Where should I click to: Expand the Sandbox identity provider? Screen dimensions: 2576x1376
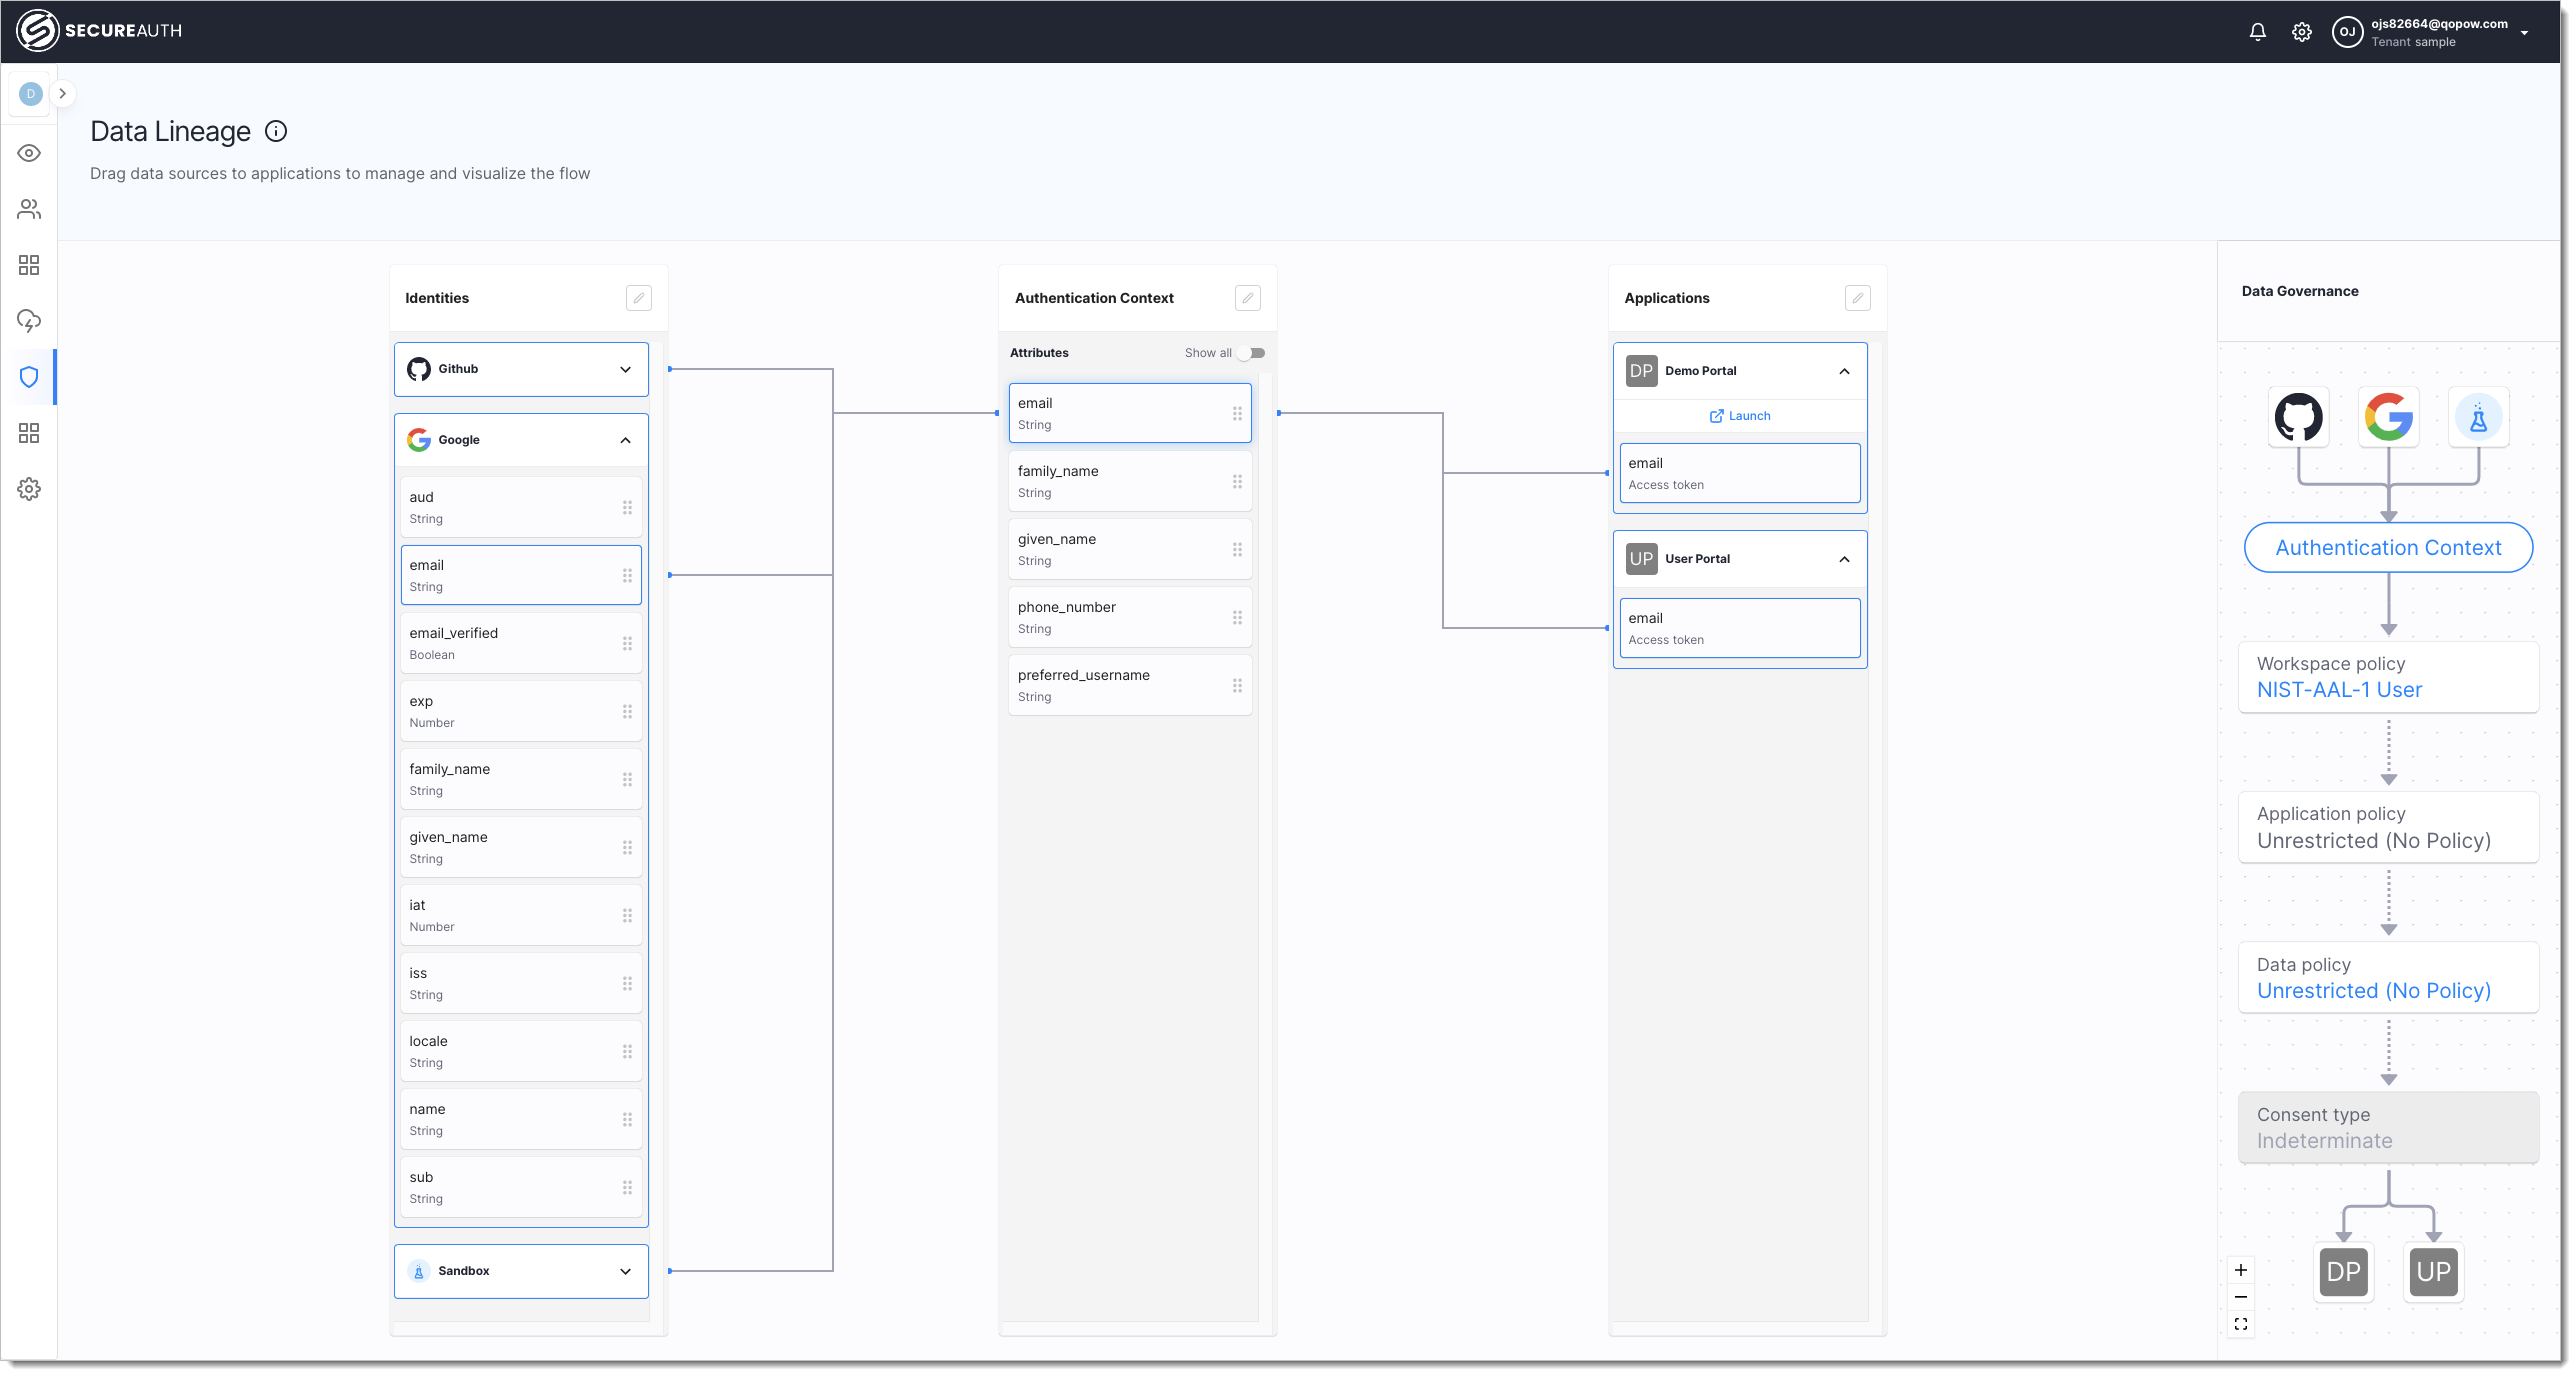click(625, 1272)
